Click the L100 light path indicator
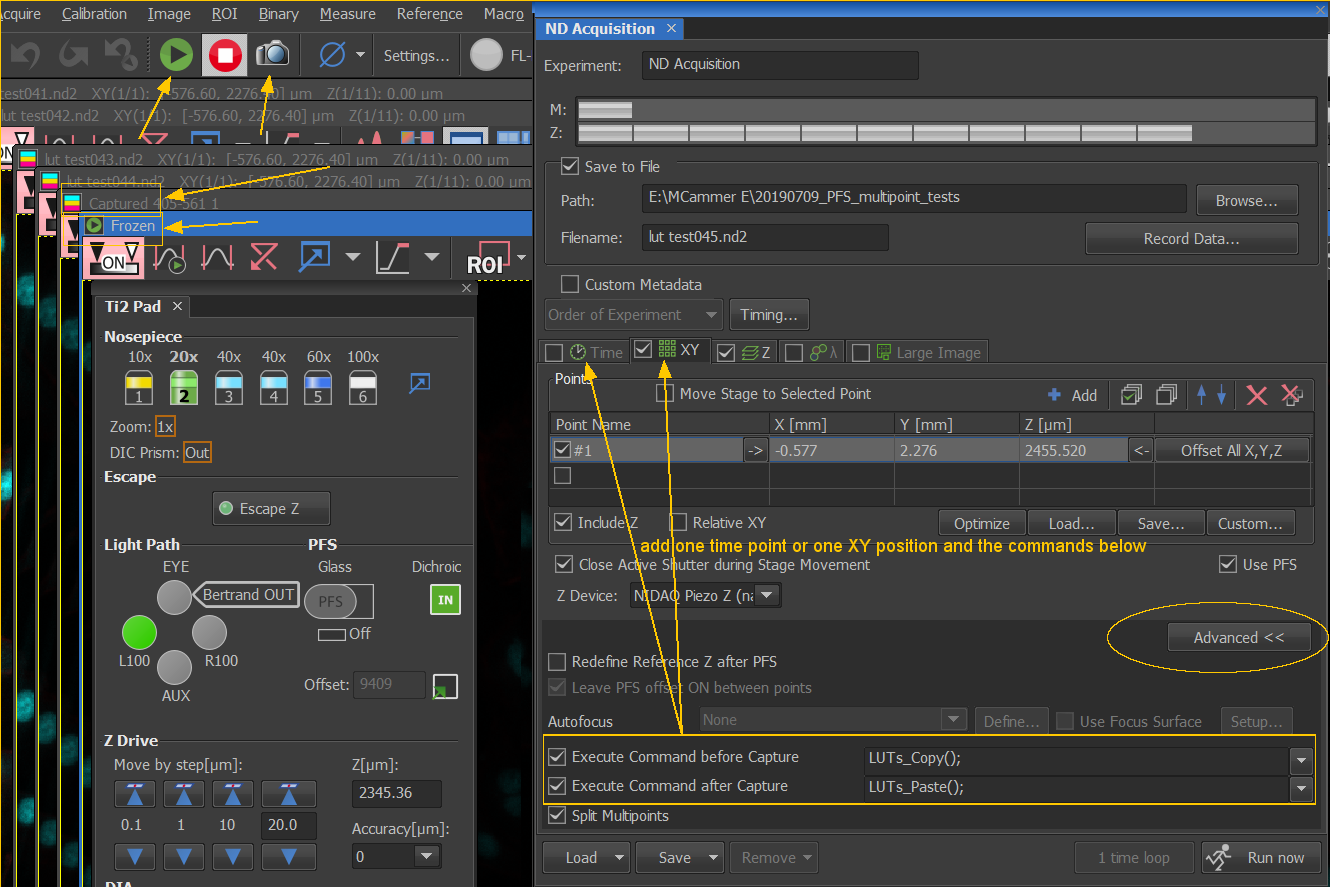Screen dimensions: 1330x887 click(x=140, y=633)
